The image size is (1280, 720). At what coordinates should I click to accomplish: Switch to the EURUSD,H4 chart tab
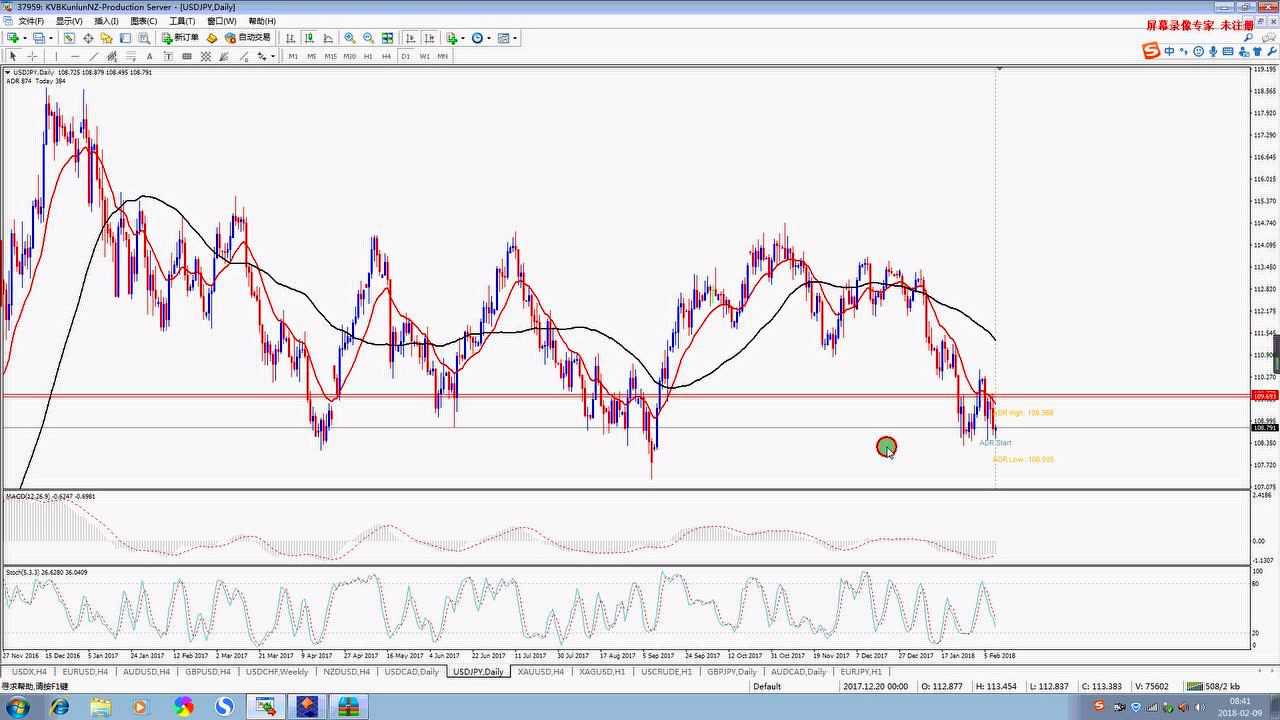pos(86,672)
